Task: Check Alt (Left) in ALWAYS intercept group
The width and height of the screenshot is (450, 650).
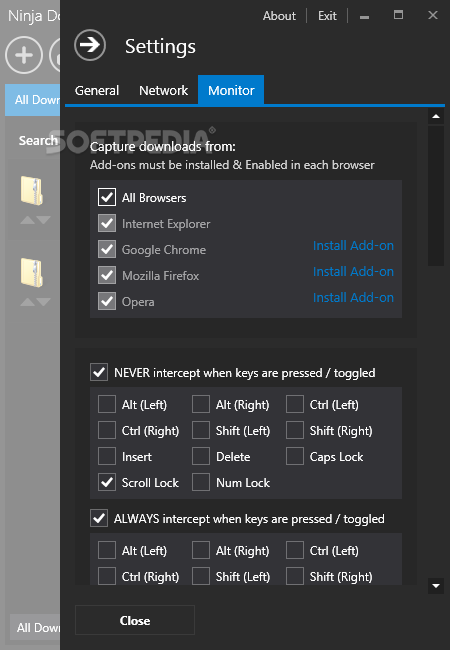Action: [x=107, y=551]
